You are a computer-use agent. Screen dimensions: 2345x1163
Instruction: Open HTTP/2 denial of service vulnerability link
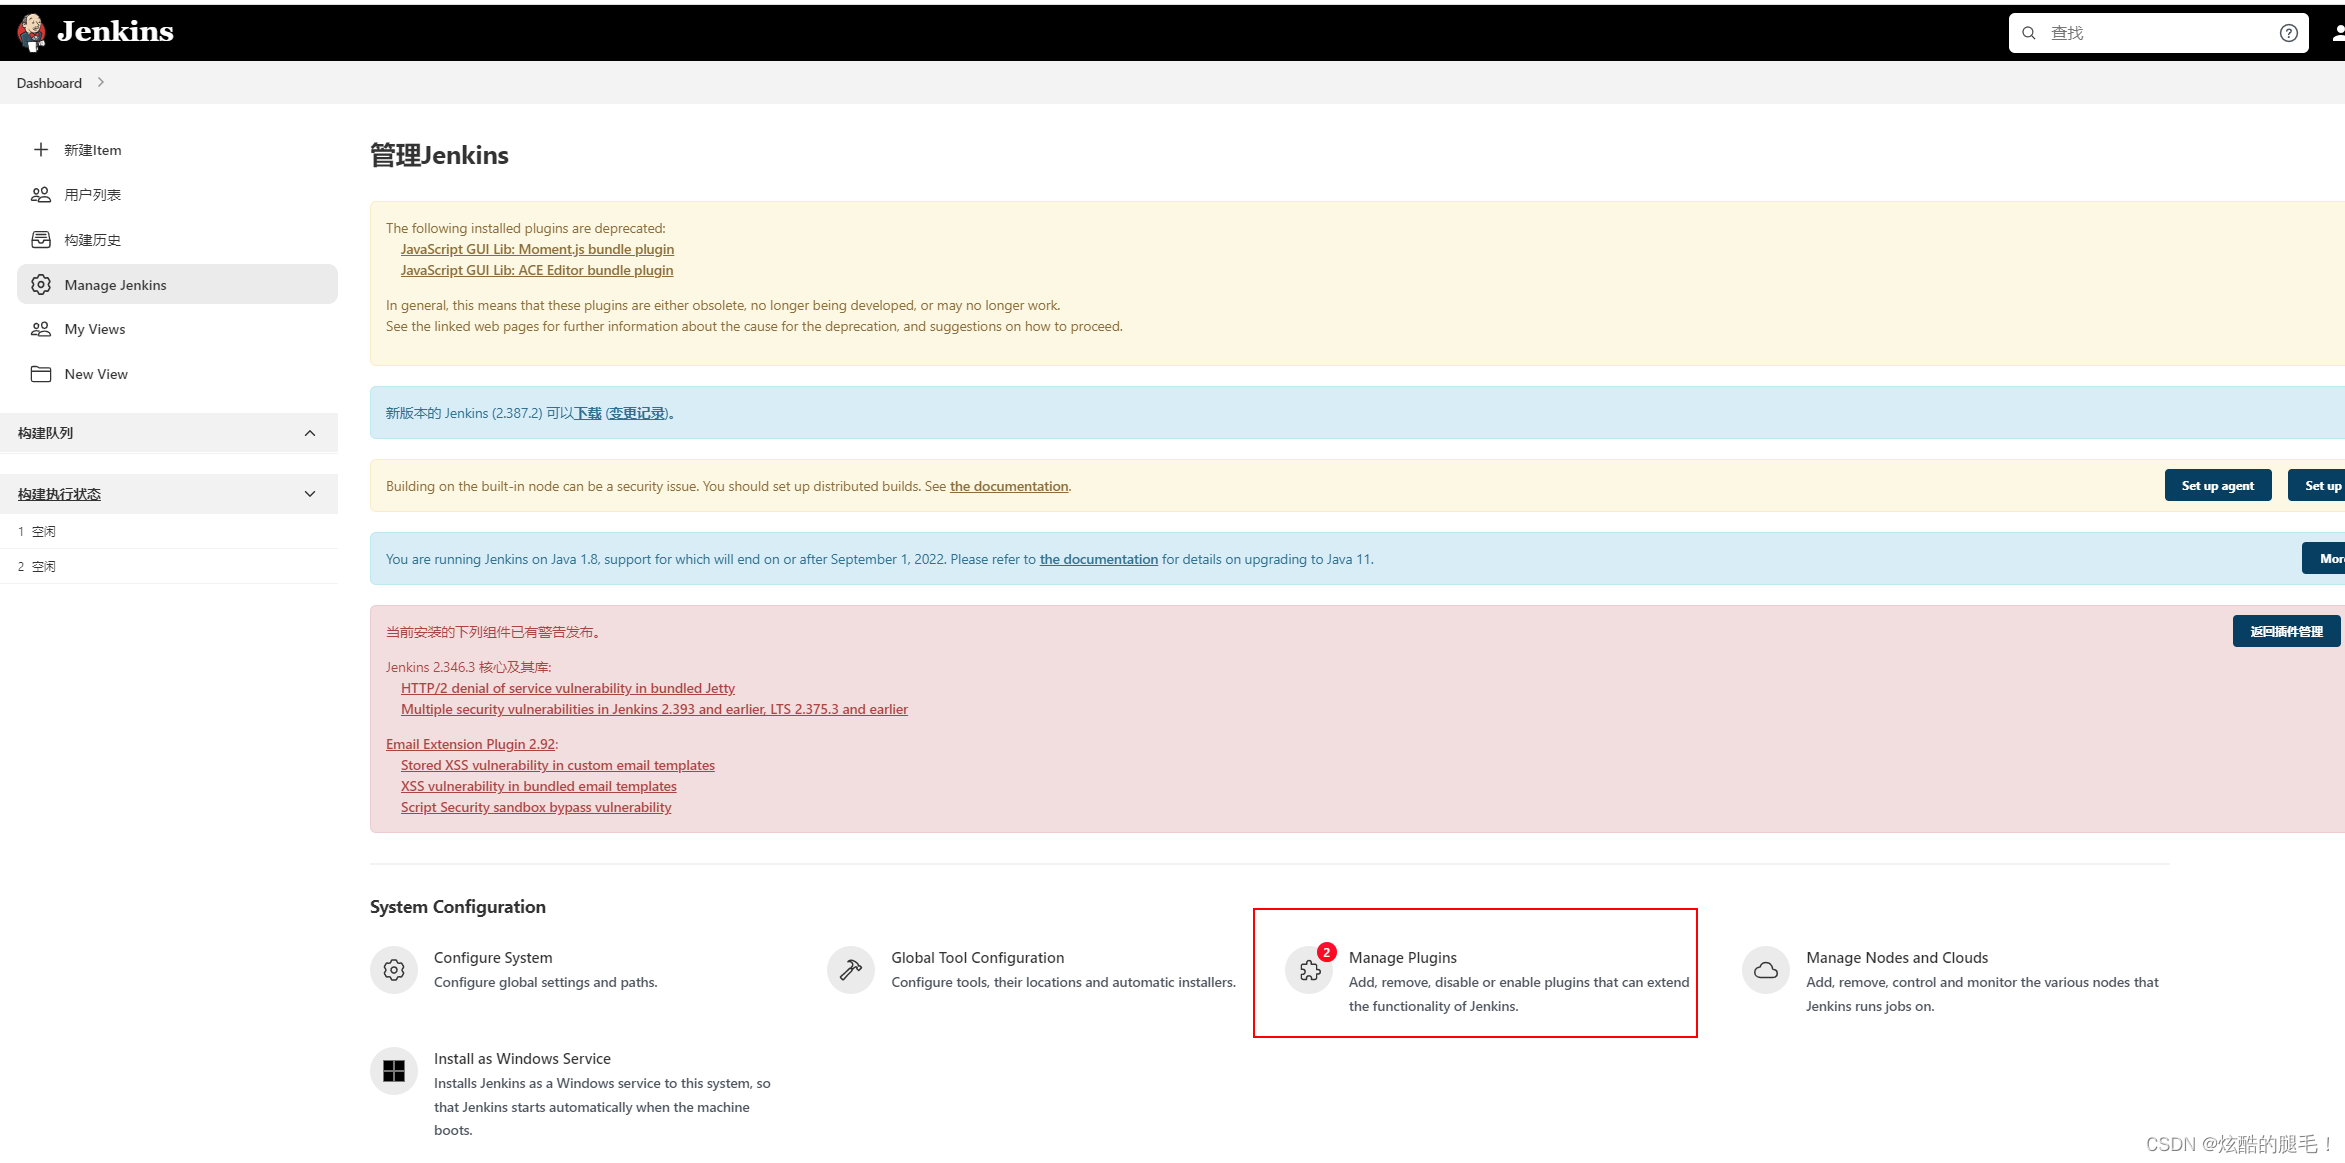[x=568, y=688]
